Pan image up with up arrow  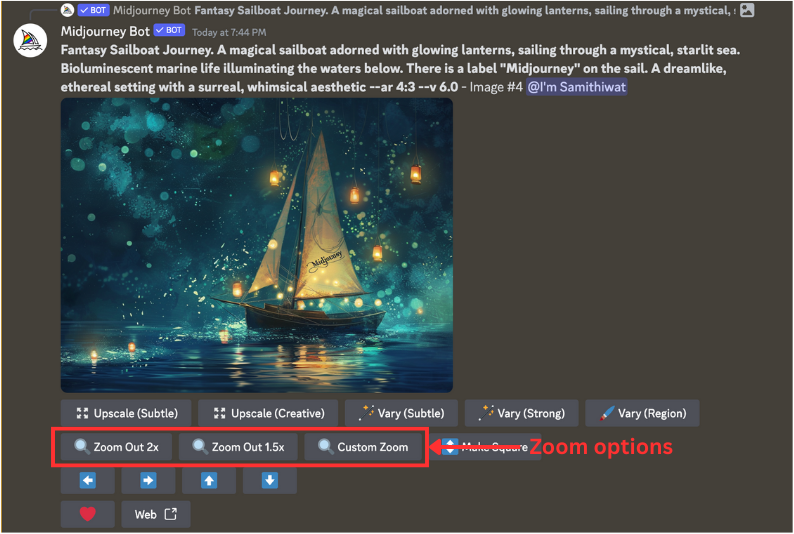(209, 480)
